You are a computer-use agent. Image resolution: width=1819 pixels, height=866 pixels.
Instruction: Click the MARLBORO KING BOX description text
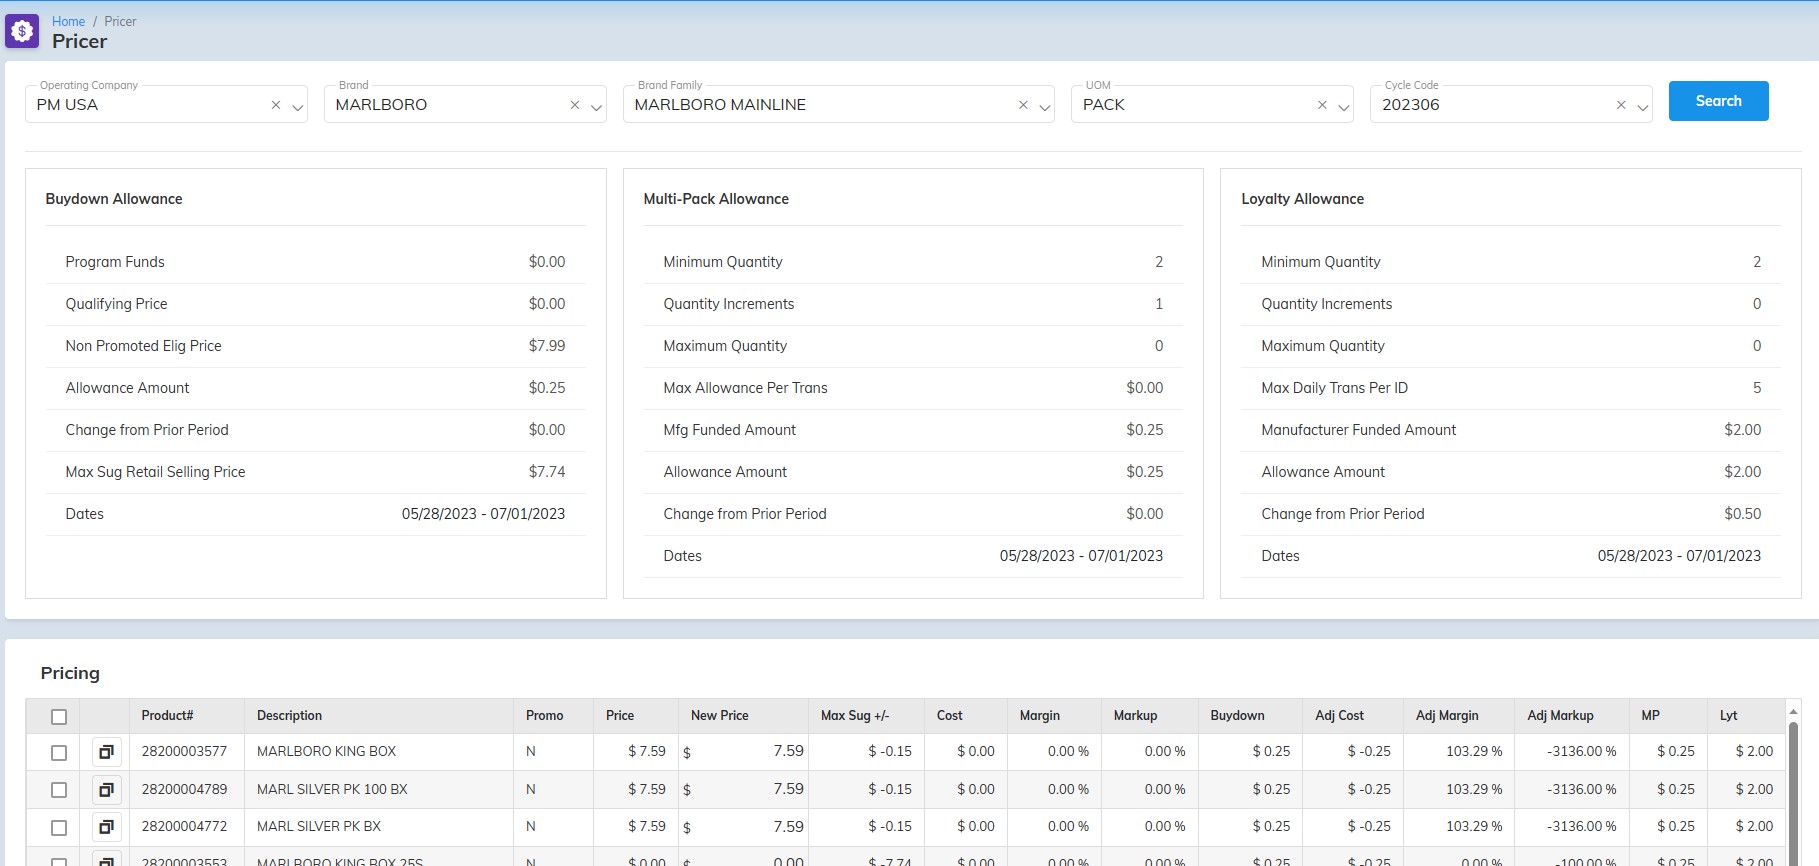[326, 751]
